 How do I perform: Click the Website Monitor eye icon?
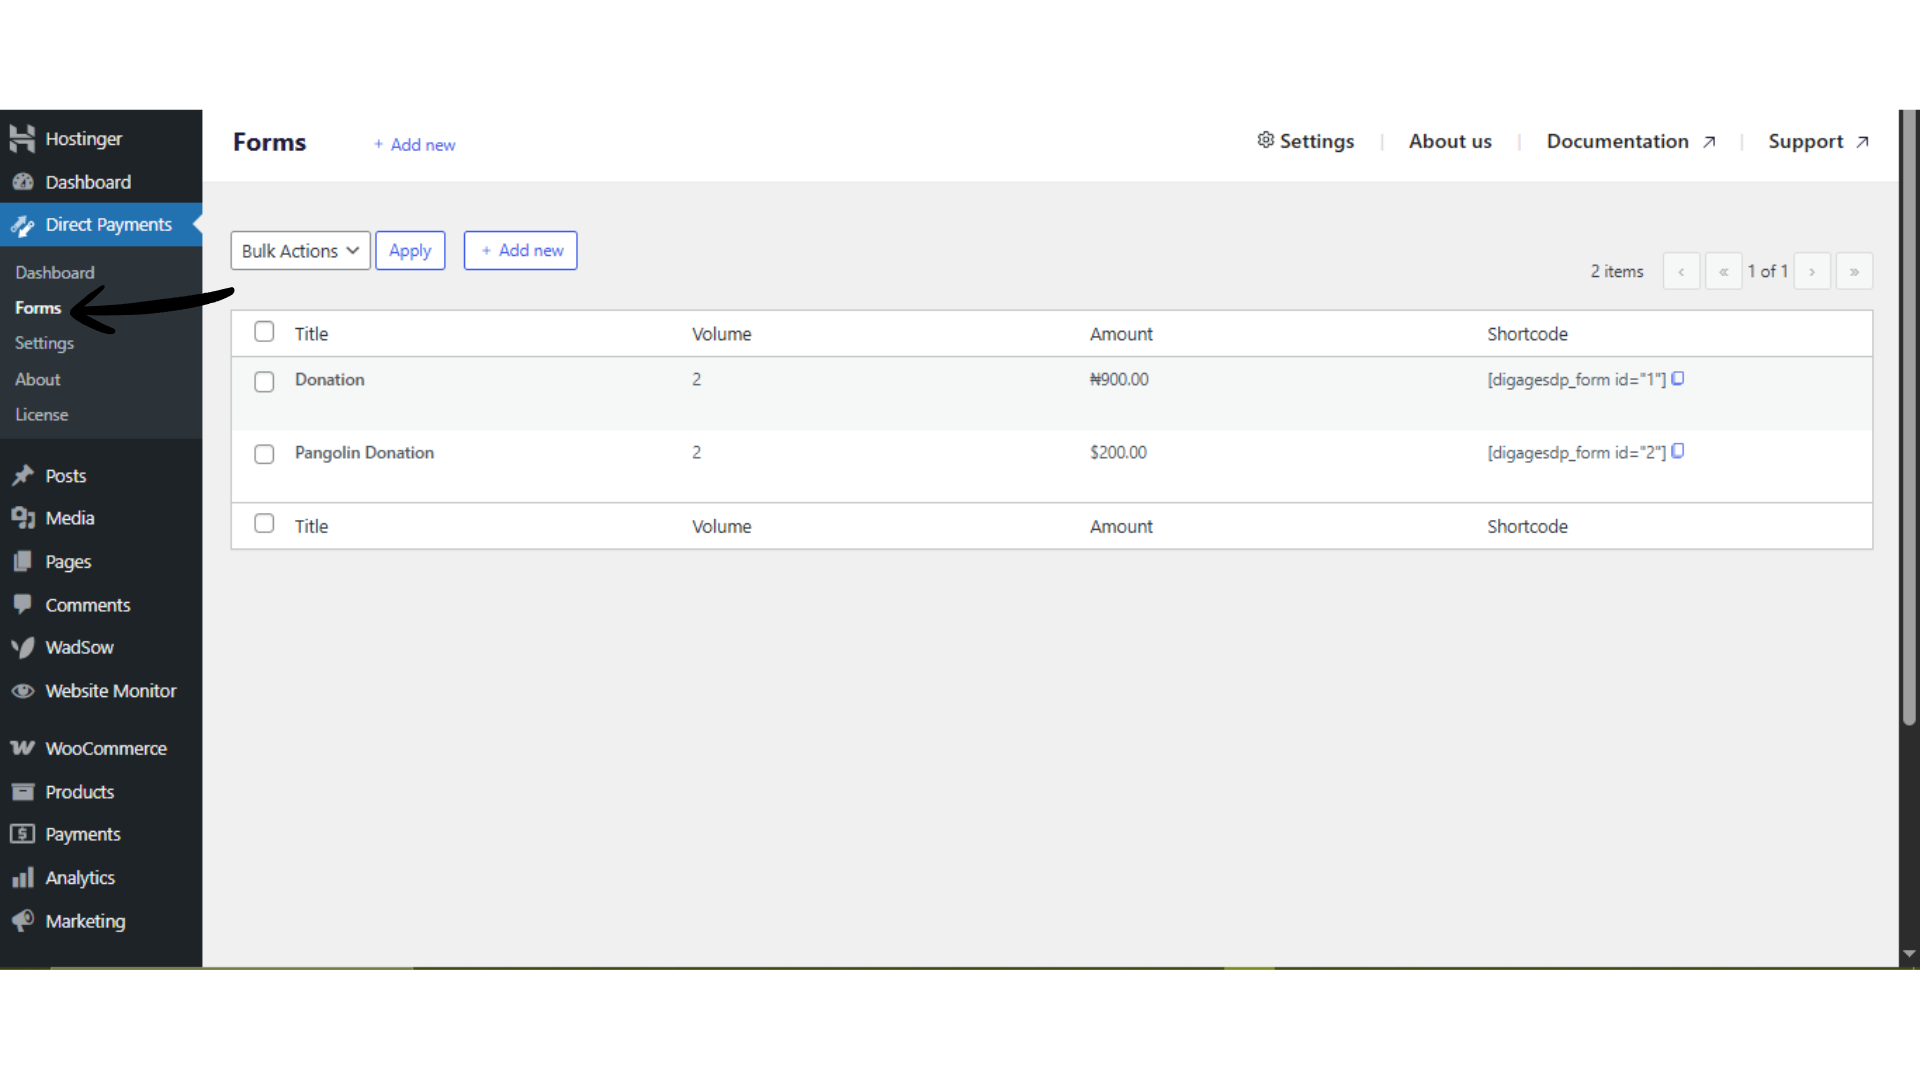point(22,691)
